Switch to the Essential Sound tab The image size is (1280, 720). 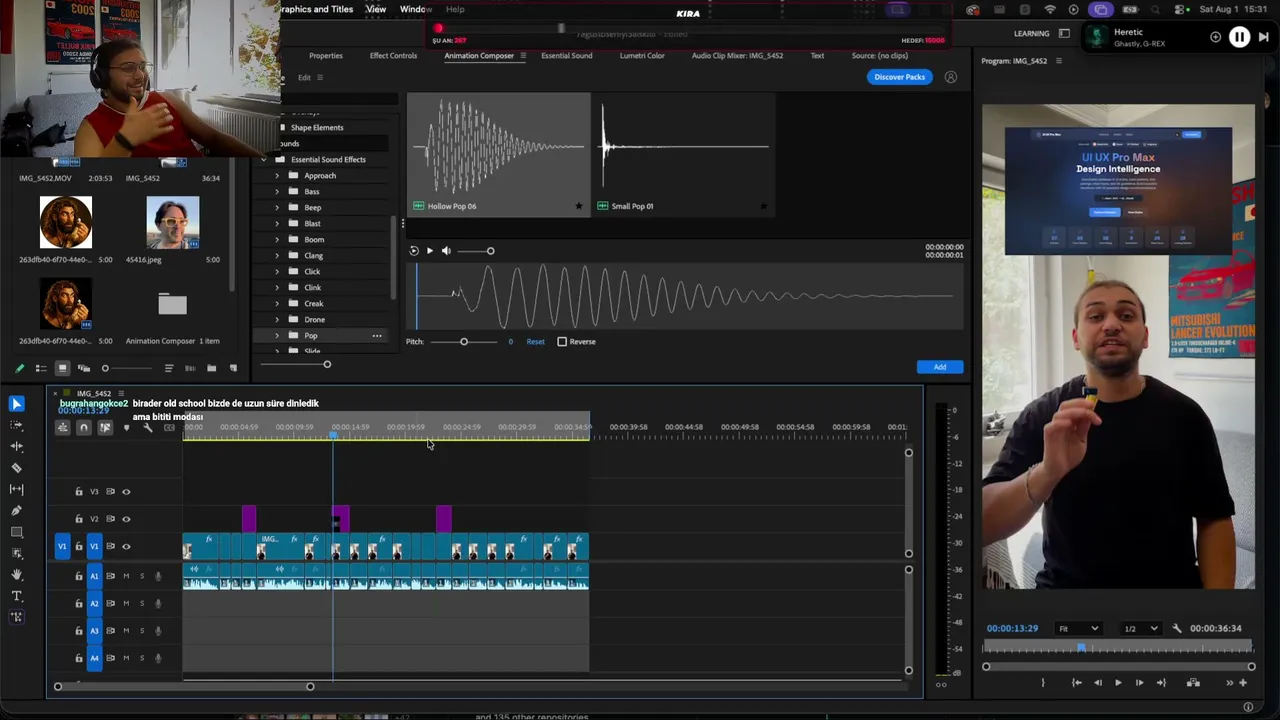(567, 56)
